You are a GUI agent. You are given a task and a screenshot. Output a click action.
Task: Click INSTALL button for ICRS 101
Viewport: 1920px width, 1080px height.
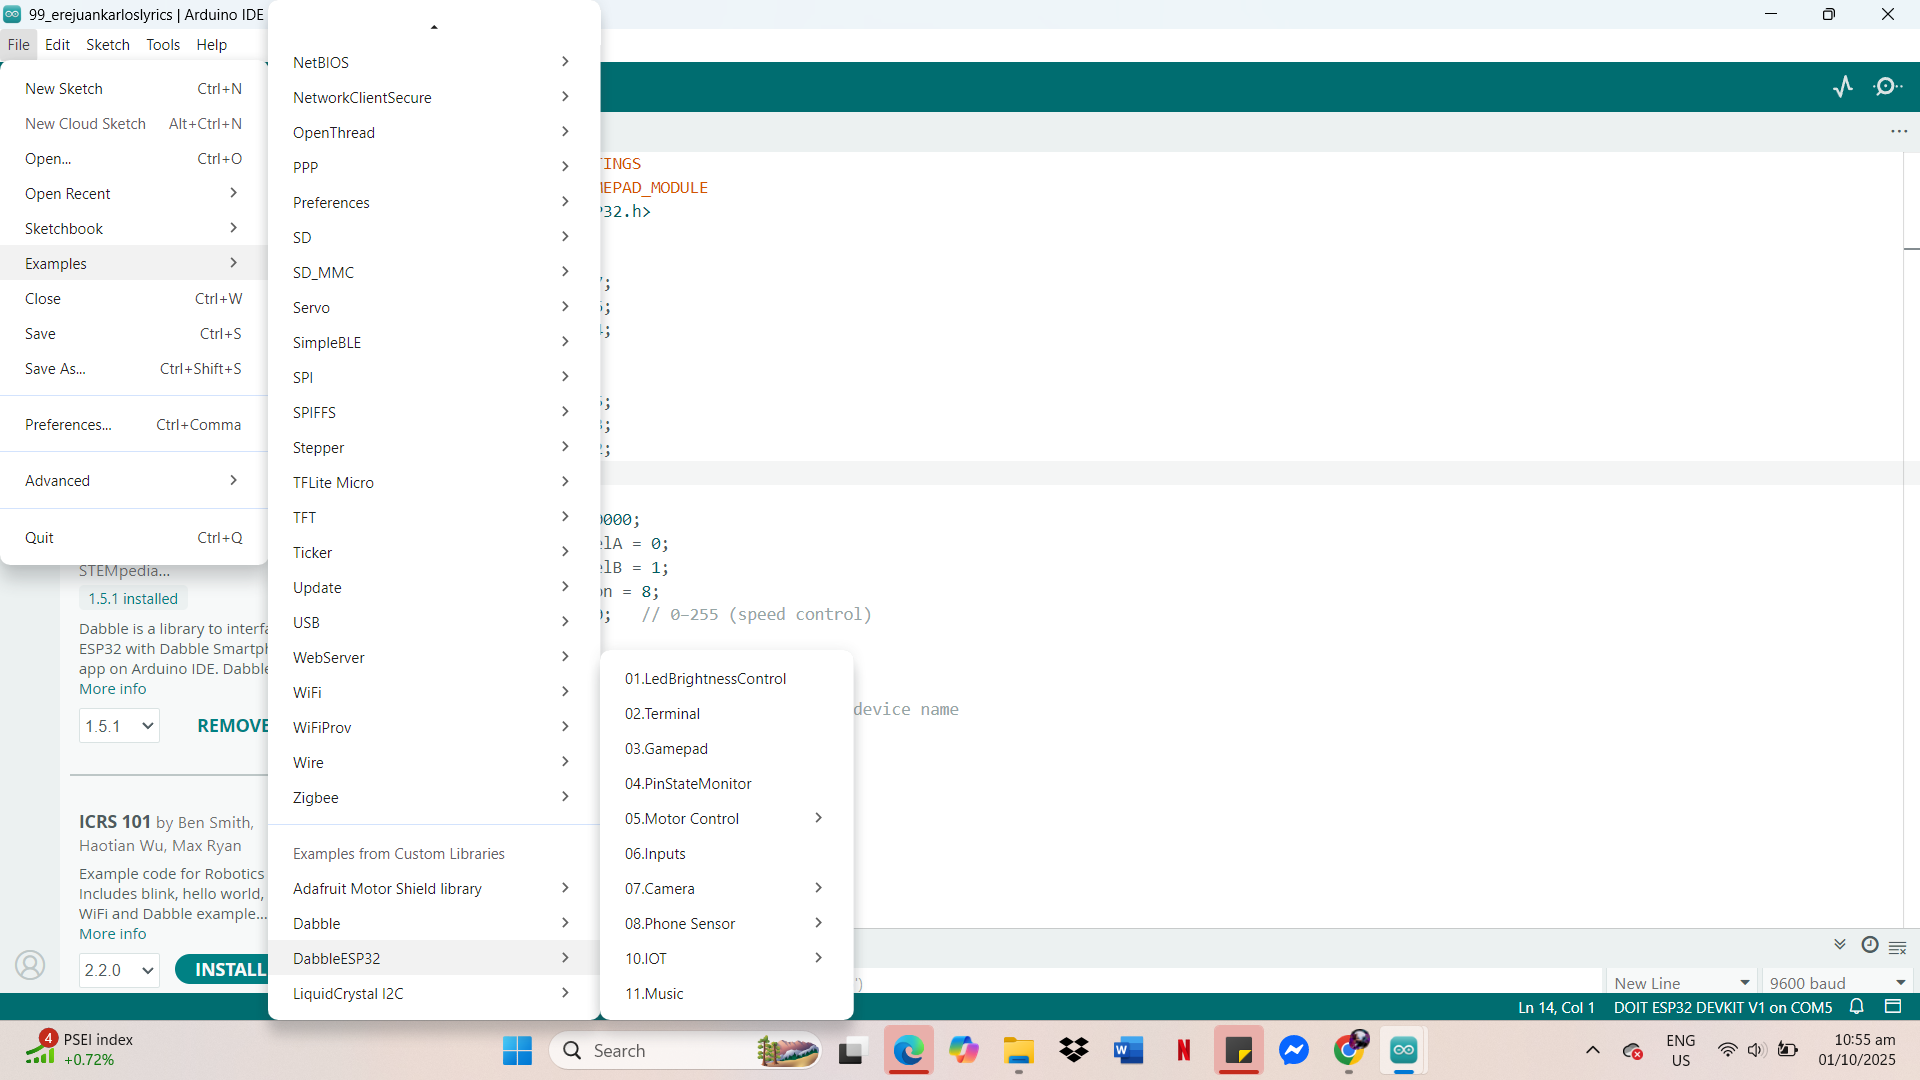[228, 969]
